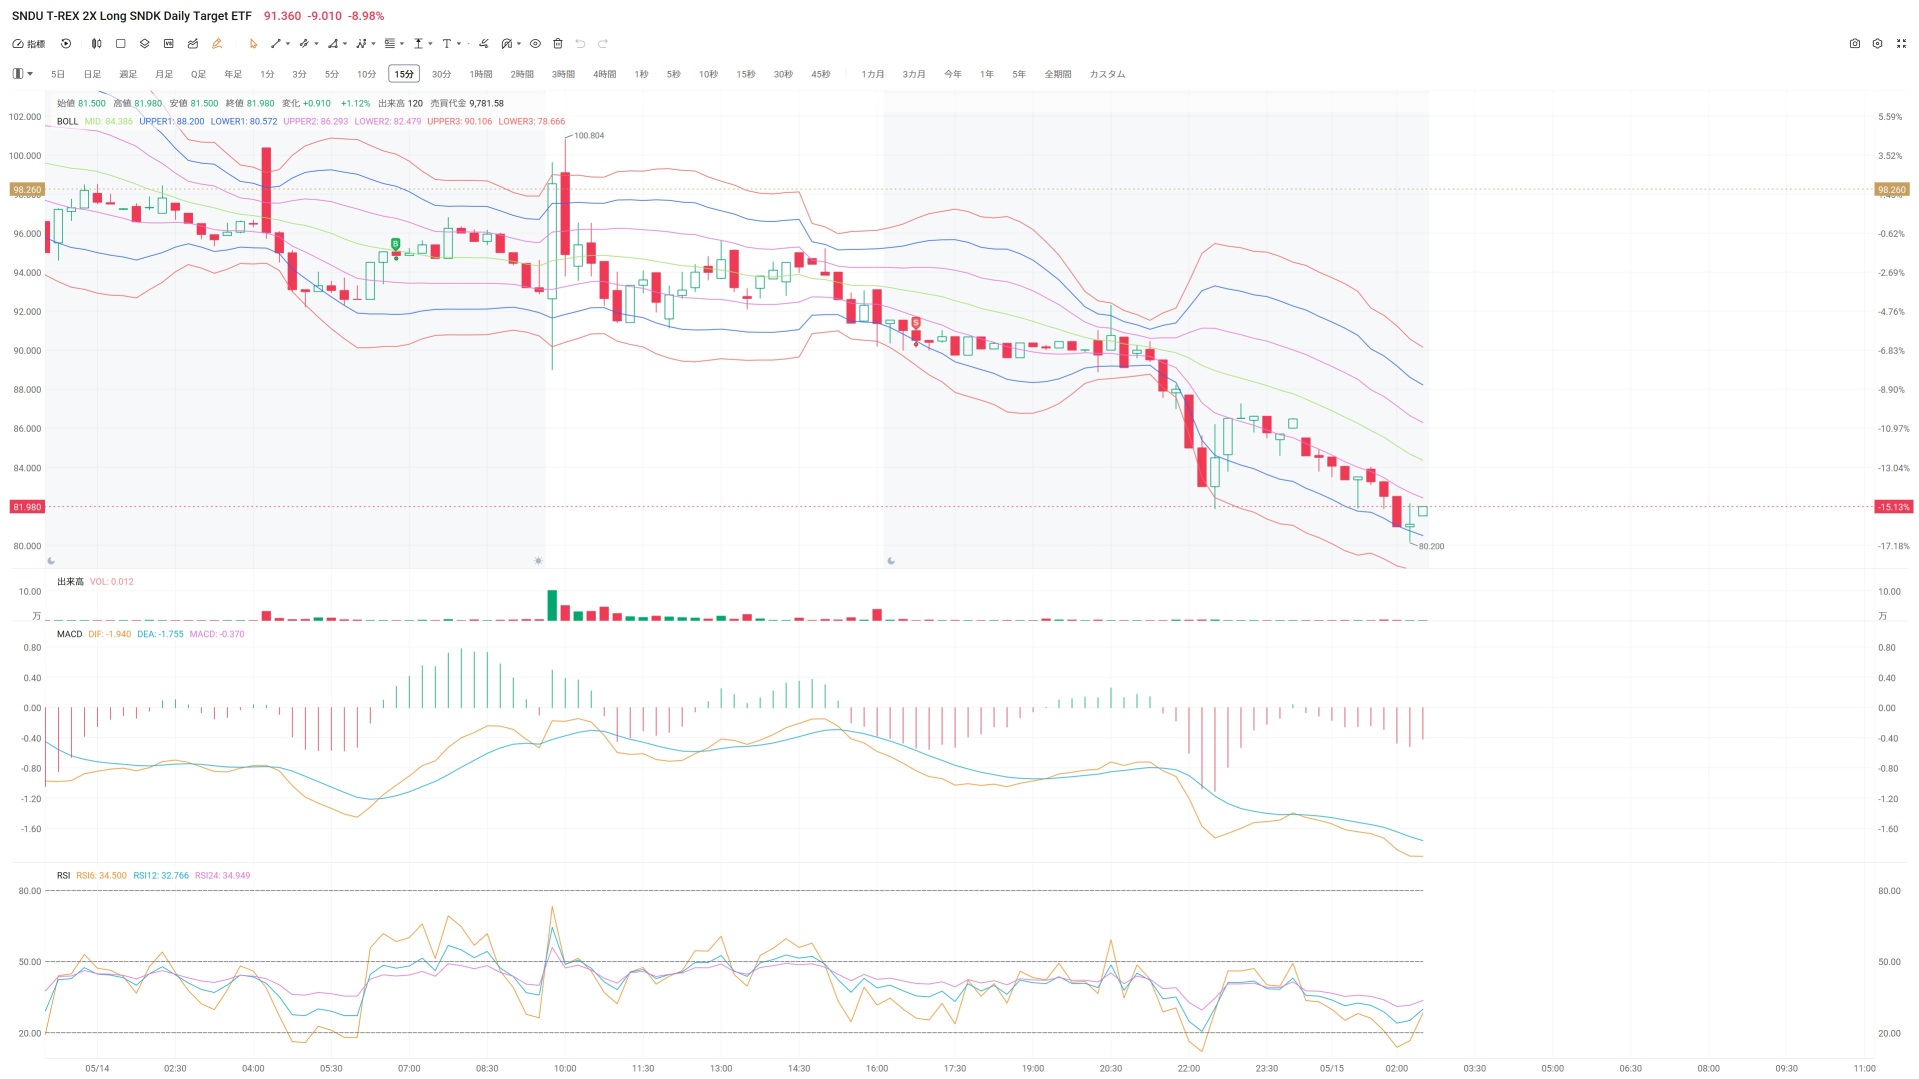Screen dimensions: 1919x1079
Task: Expand the line drawing tool dropdown
Action: coord(288,44)
